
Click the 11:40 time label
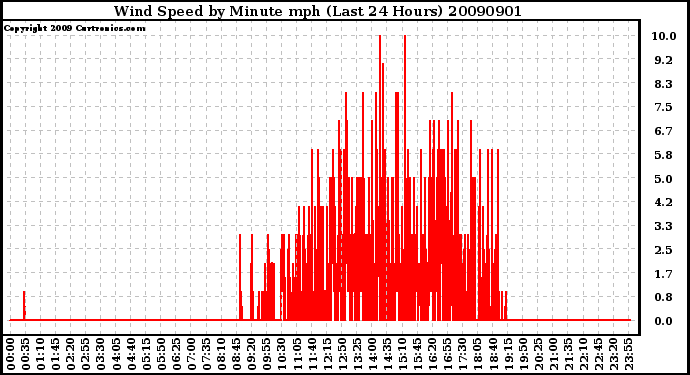(x=312, y=354)
